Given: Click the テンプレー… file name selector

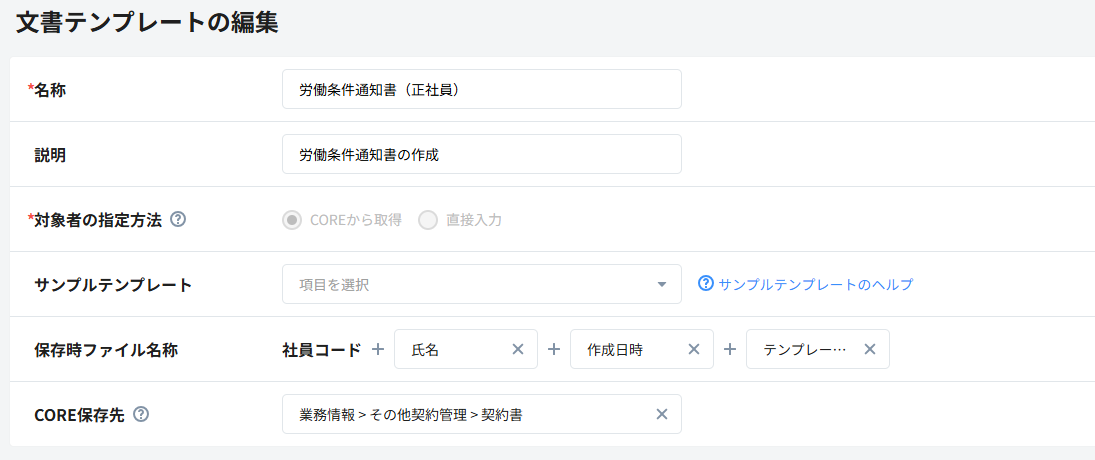Looking at the screenshot, I should [804, 349].
